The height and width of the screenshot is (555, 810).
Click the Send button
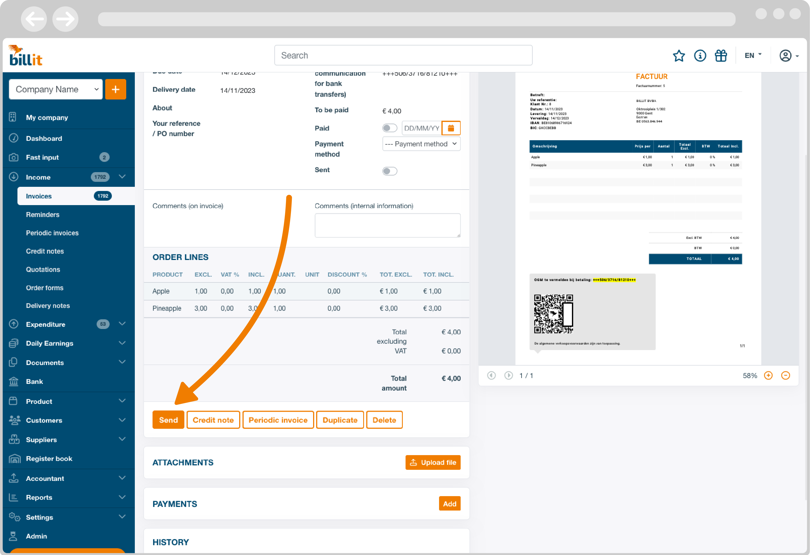pos(168,420)
